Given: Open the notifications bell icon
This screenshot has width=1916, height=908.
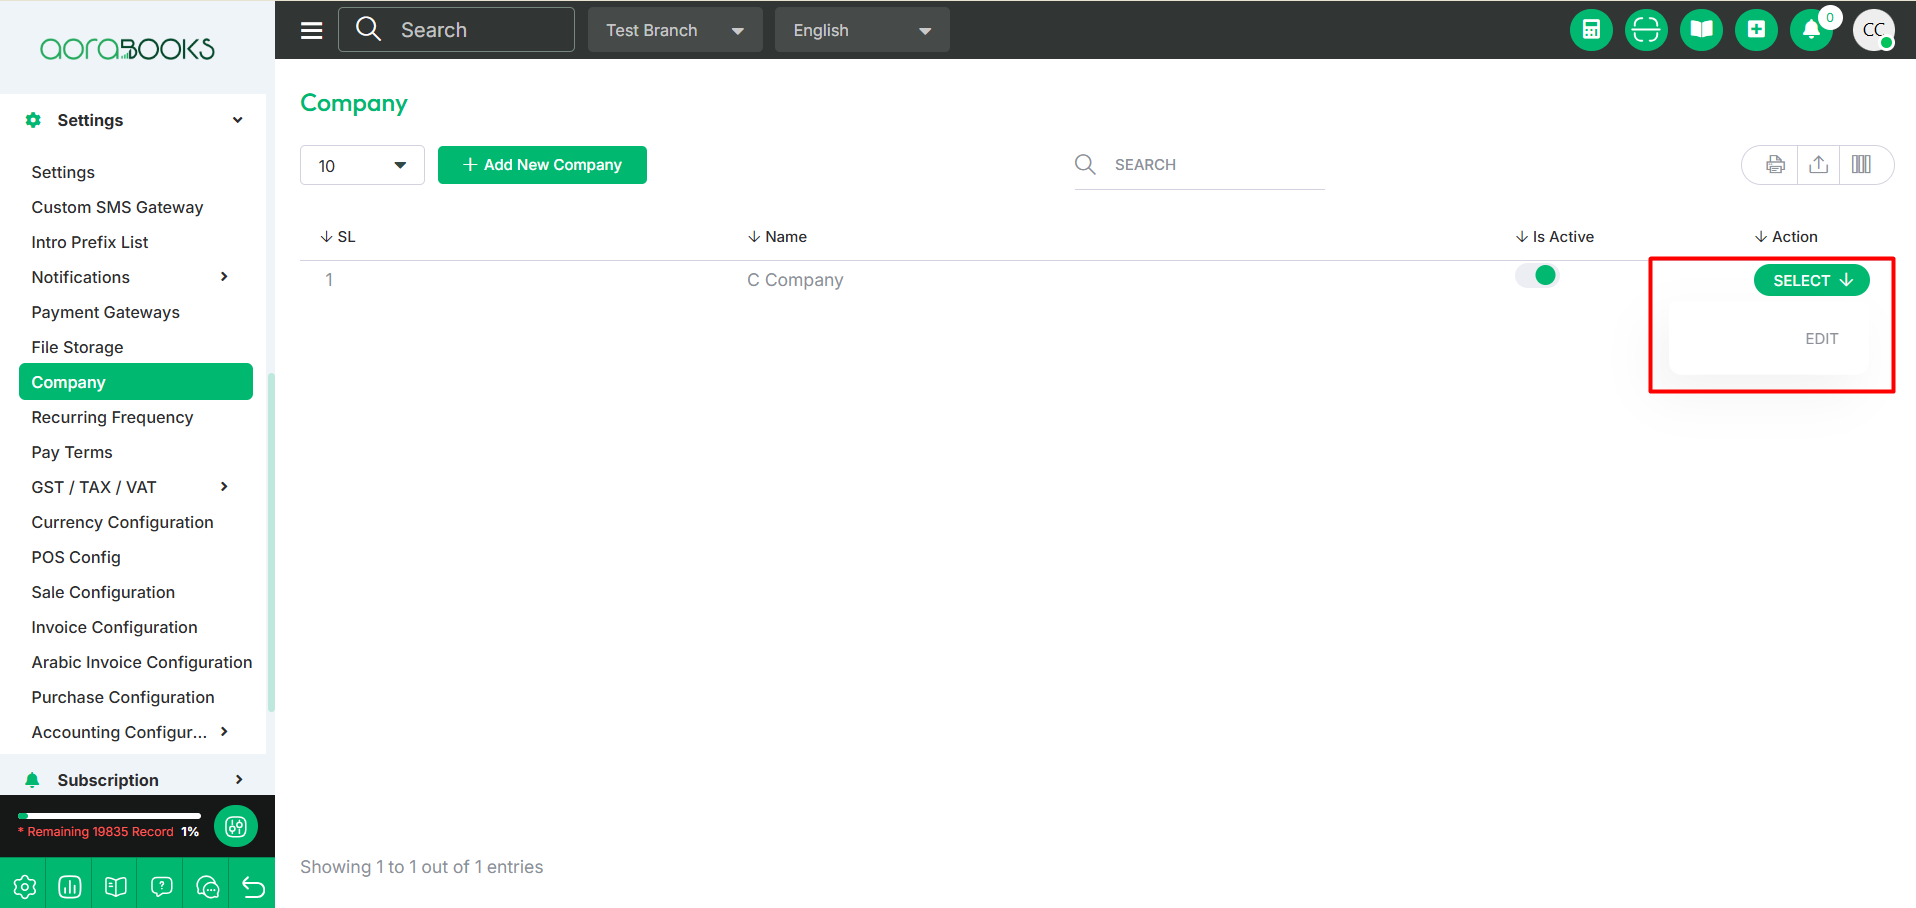Looking at the screenshot, I should click(x=1811, y=30).
